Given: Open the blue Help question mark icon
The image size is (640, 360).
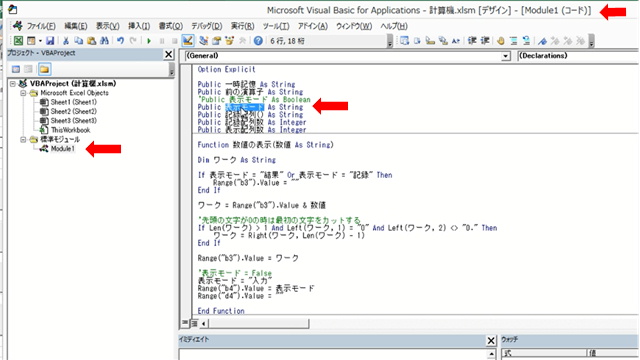Looking at the screenshot, I should (x=258, y=40).
